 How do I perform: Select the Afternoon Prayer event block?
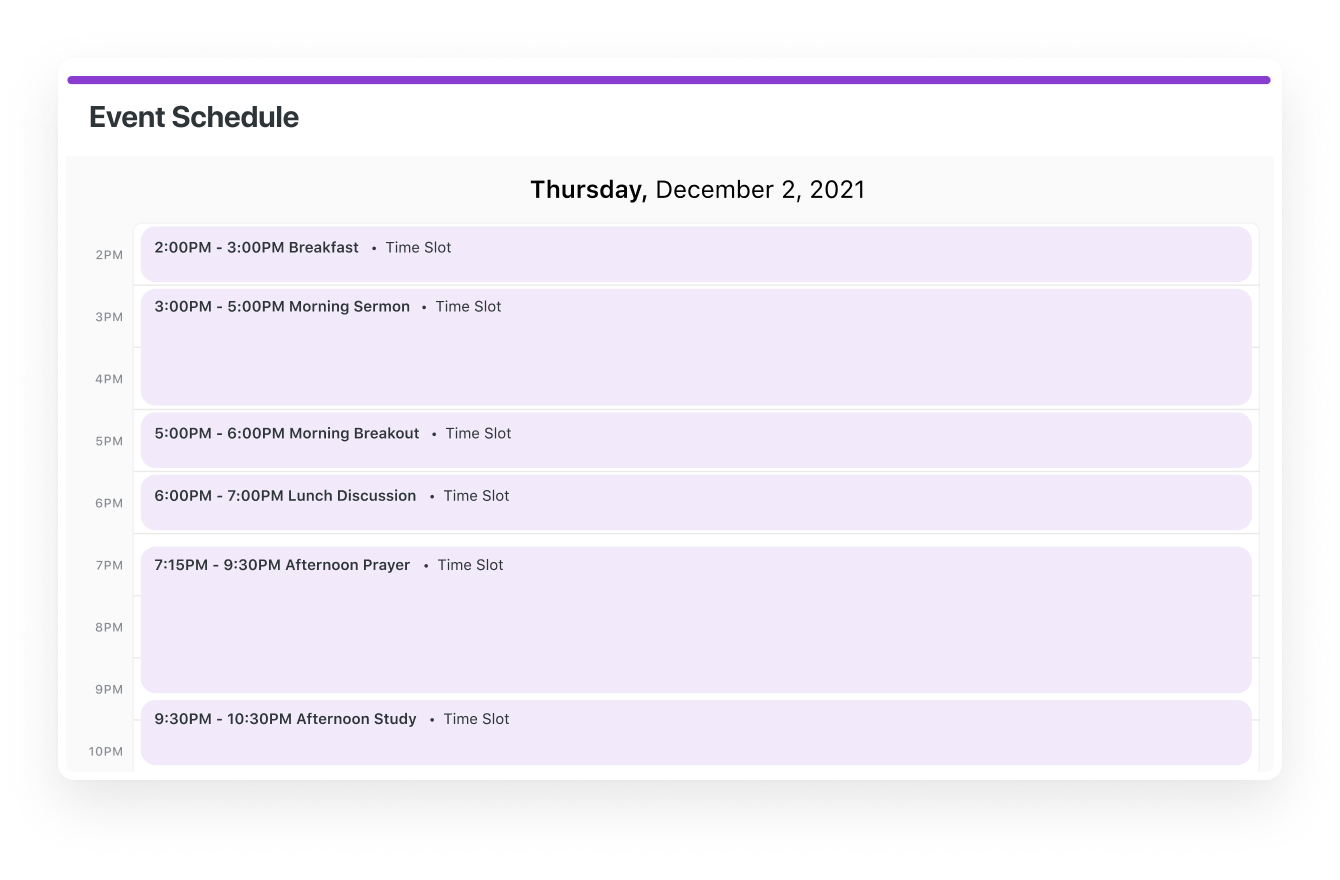[x=695, y=619]
